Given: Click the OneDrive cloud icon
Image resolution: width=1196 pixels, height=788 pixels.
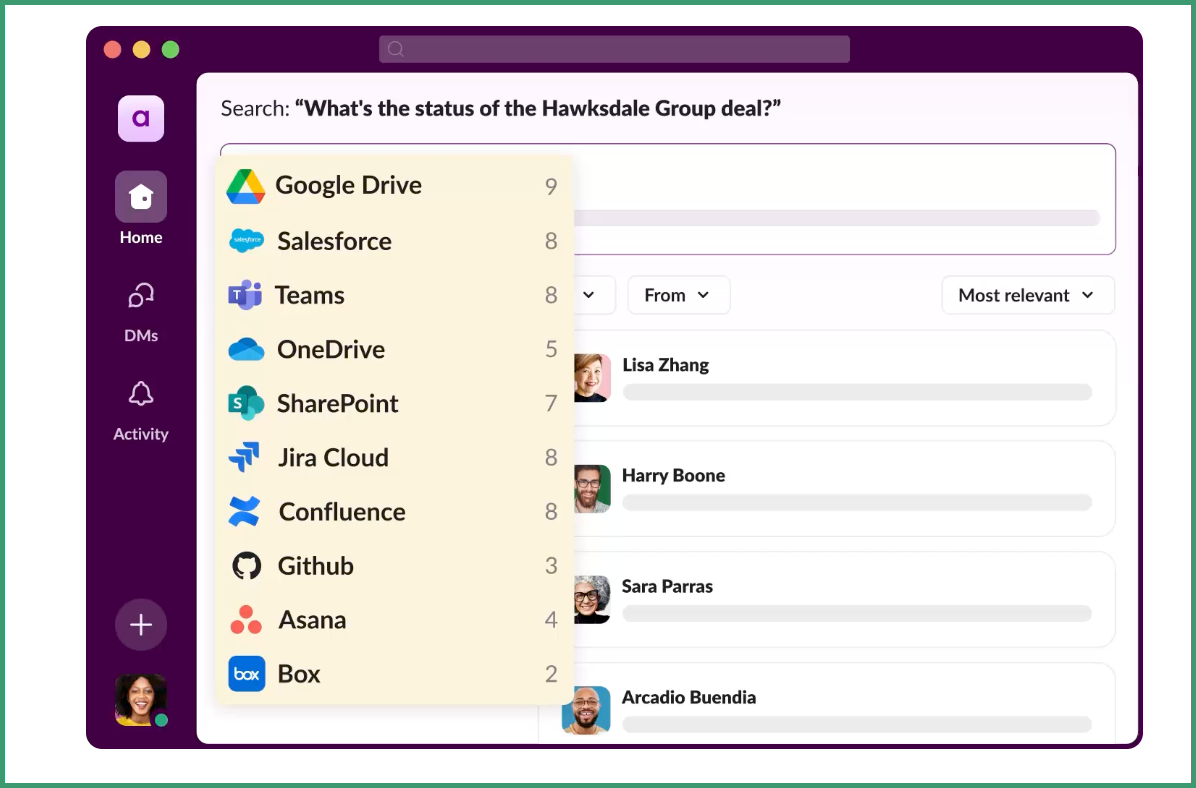Looking at the screenshot, I should [246, 349].
